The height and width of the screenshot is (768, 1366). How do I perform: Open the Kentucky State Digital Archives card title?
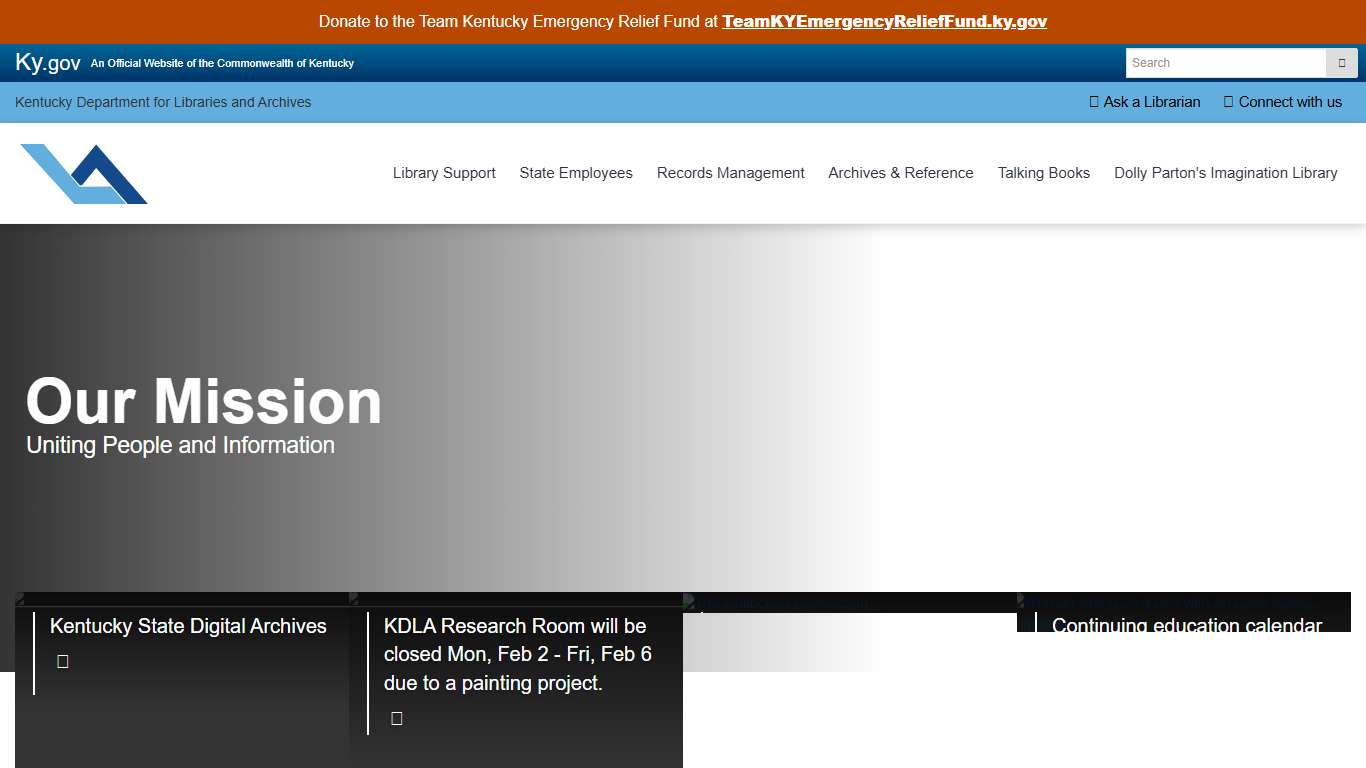pos(188,626)
